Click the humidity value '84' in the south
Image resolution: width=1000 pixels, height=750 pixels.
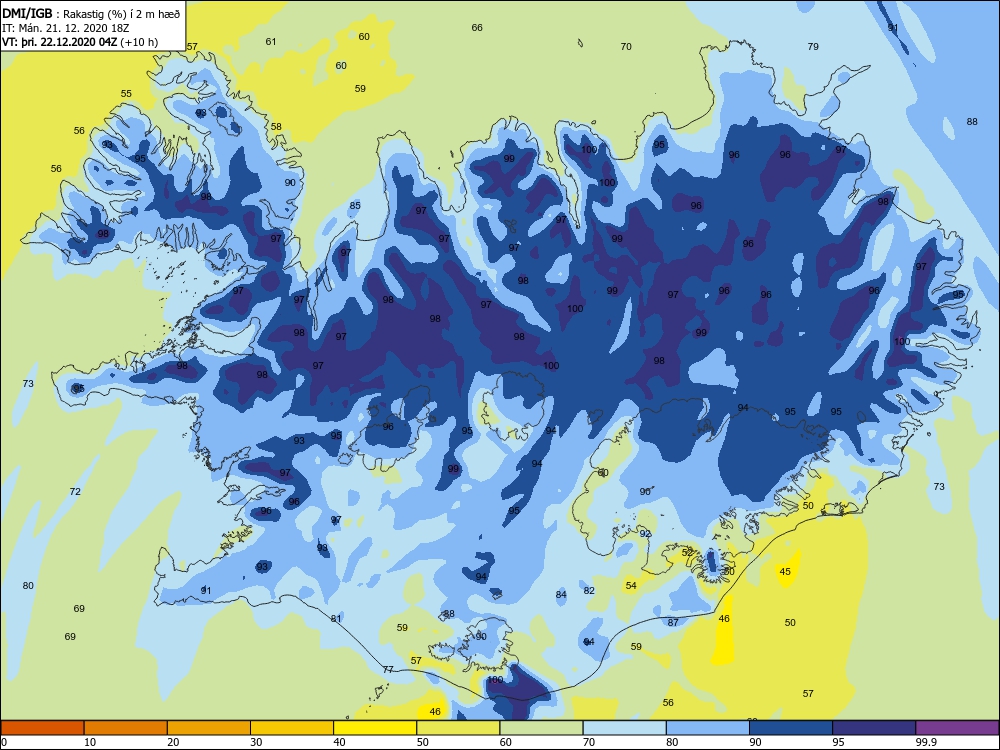(561, 594)
